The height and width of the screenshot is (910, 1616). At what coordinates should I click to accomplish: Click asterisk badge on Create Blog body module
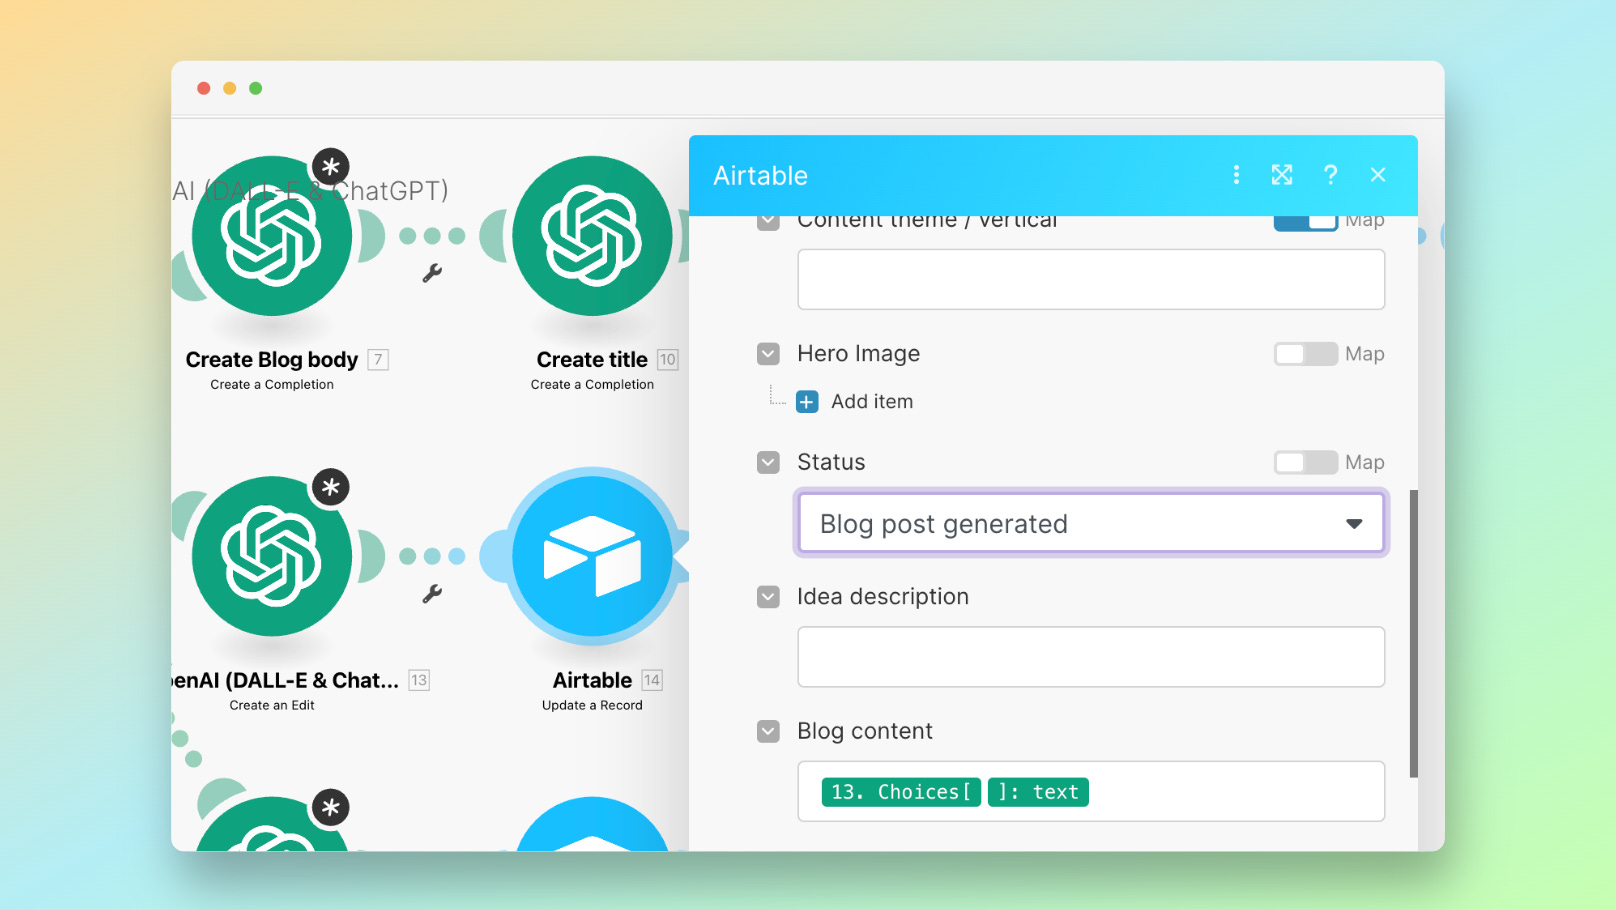pyautogui.click(x=331, y=167)
